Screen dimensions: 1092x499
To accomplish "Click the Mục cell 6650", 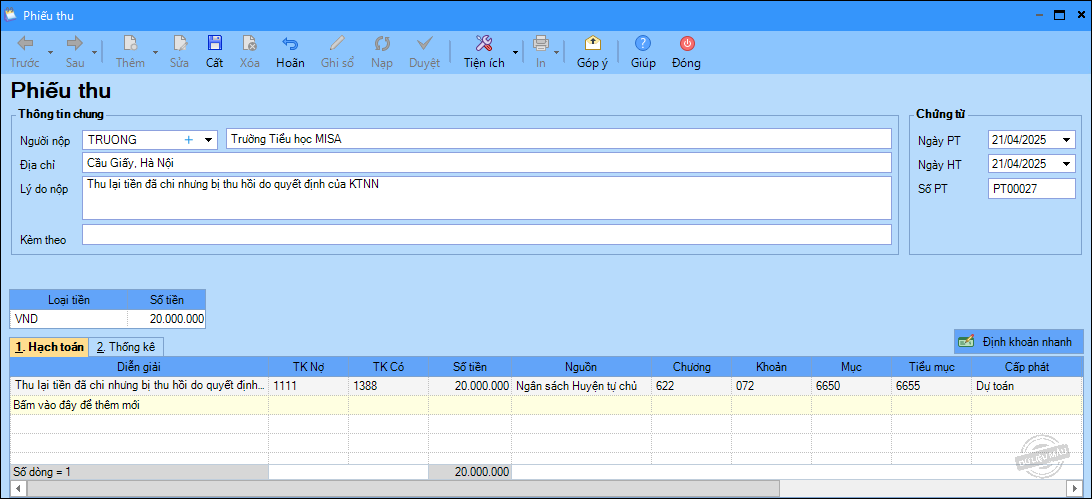I will coord(851,386).
